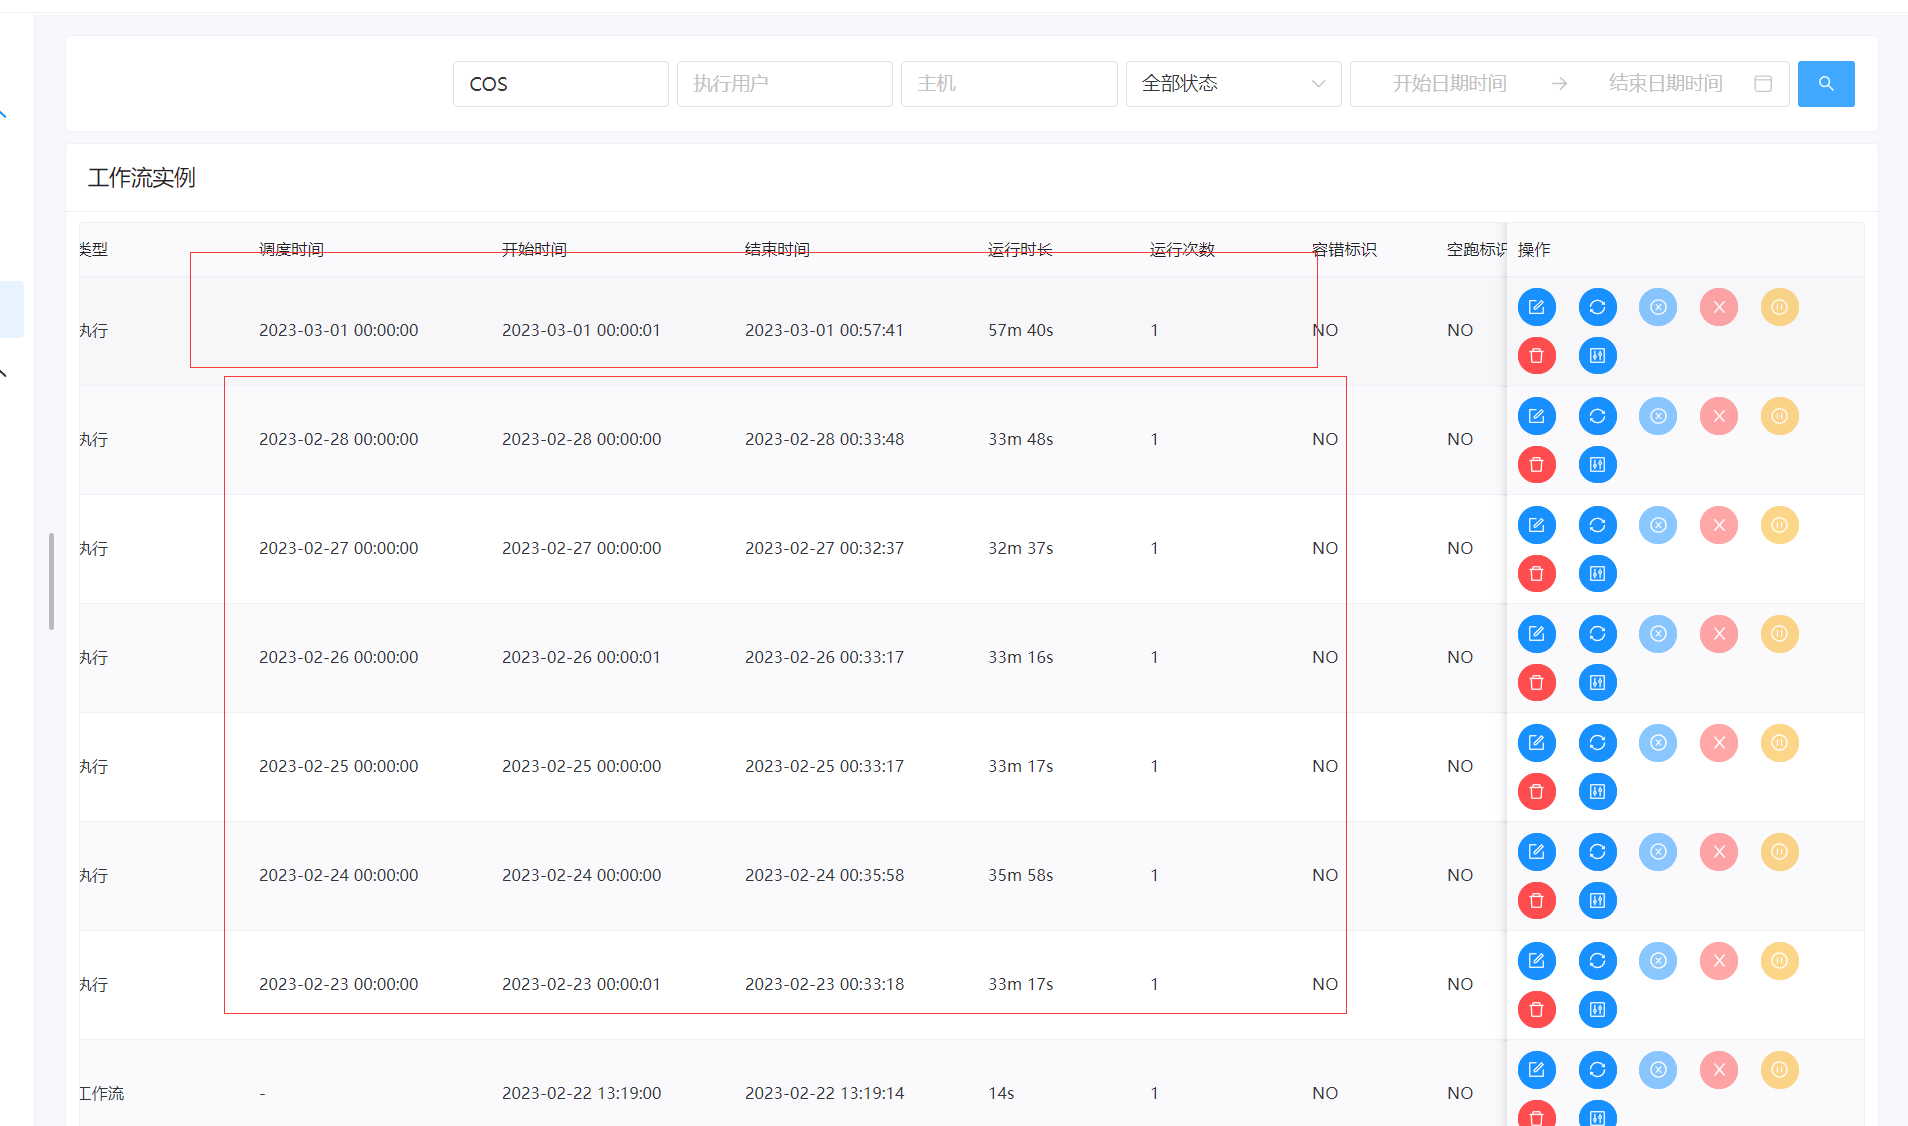Rerun the 2023-02-22 13:19:00 instance
This screenshot has height=1126, width=1908.
pos(1597,1070)
